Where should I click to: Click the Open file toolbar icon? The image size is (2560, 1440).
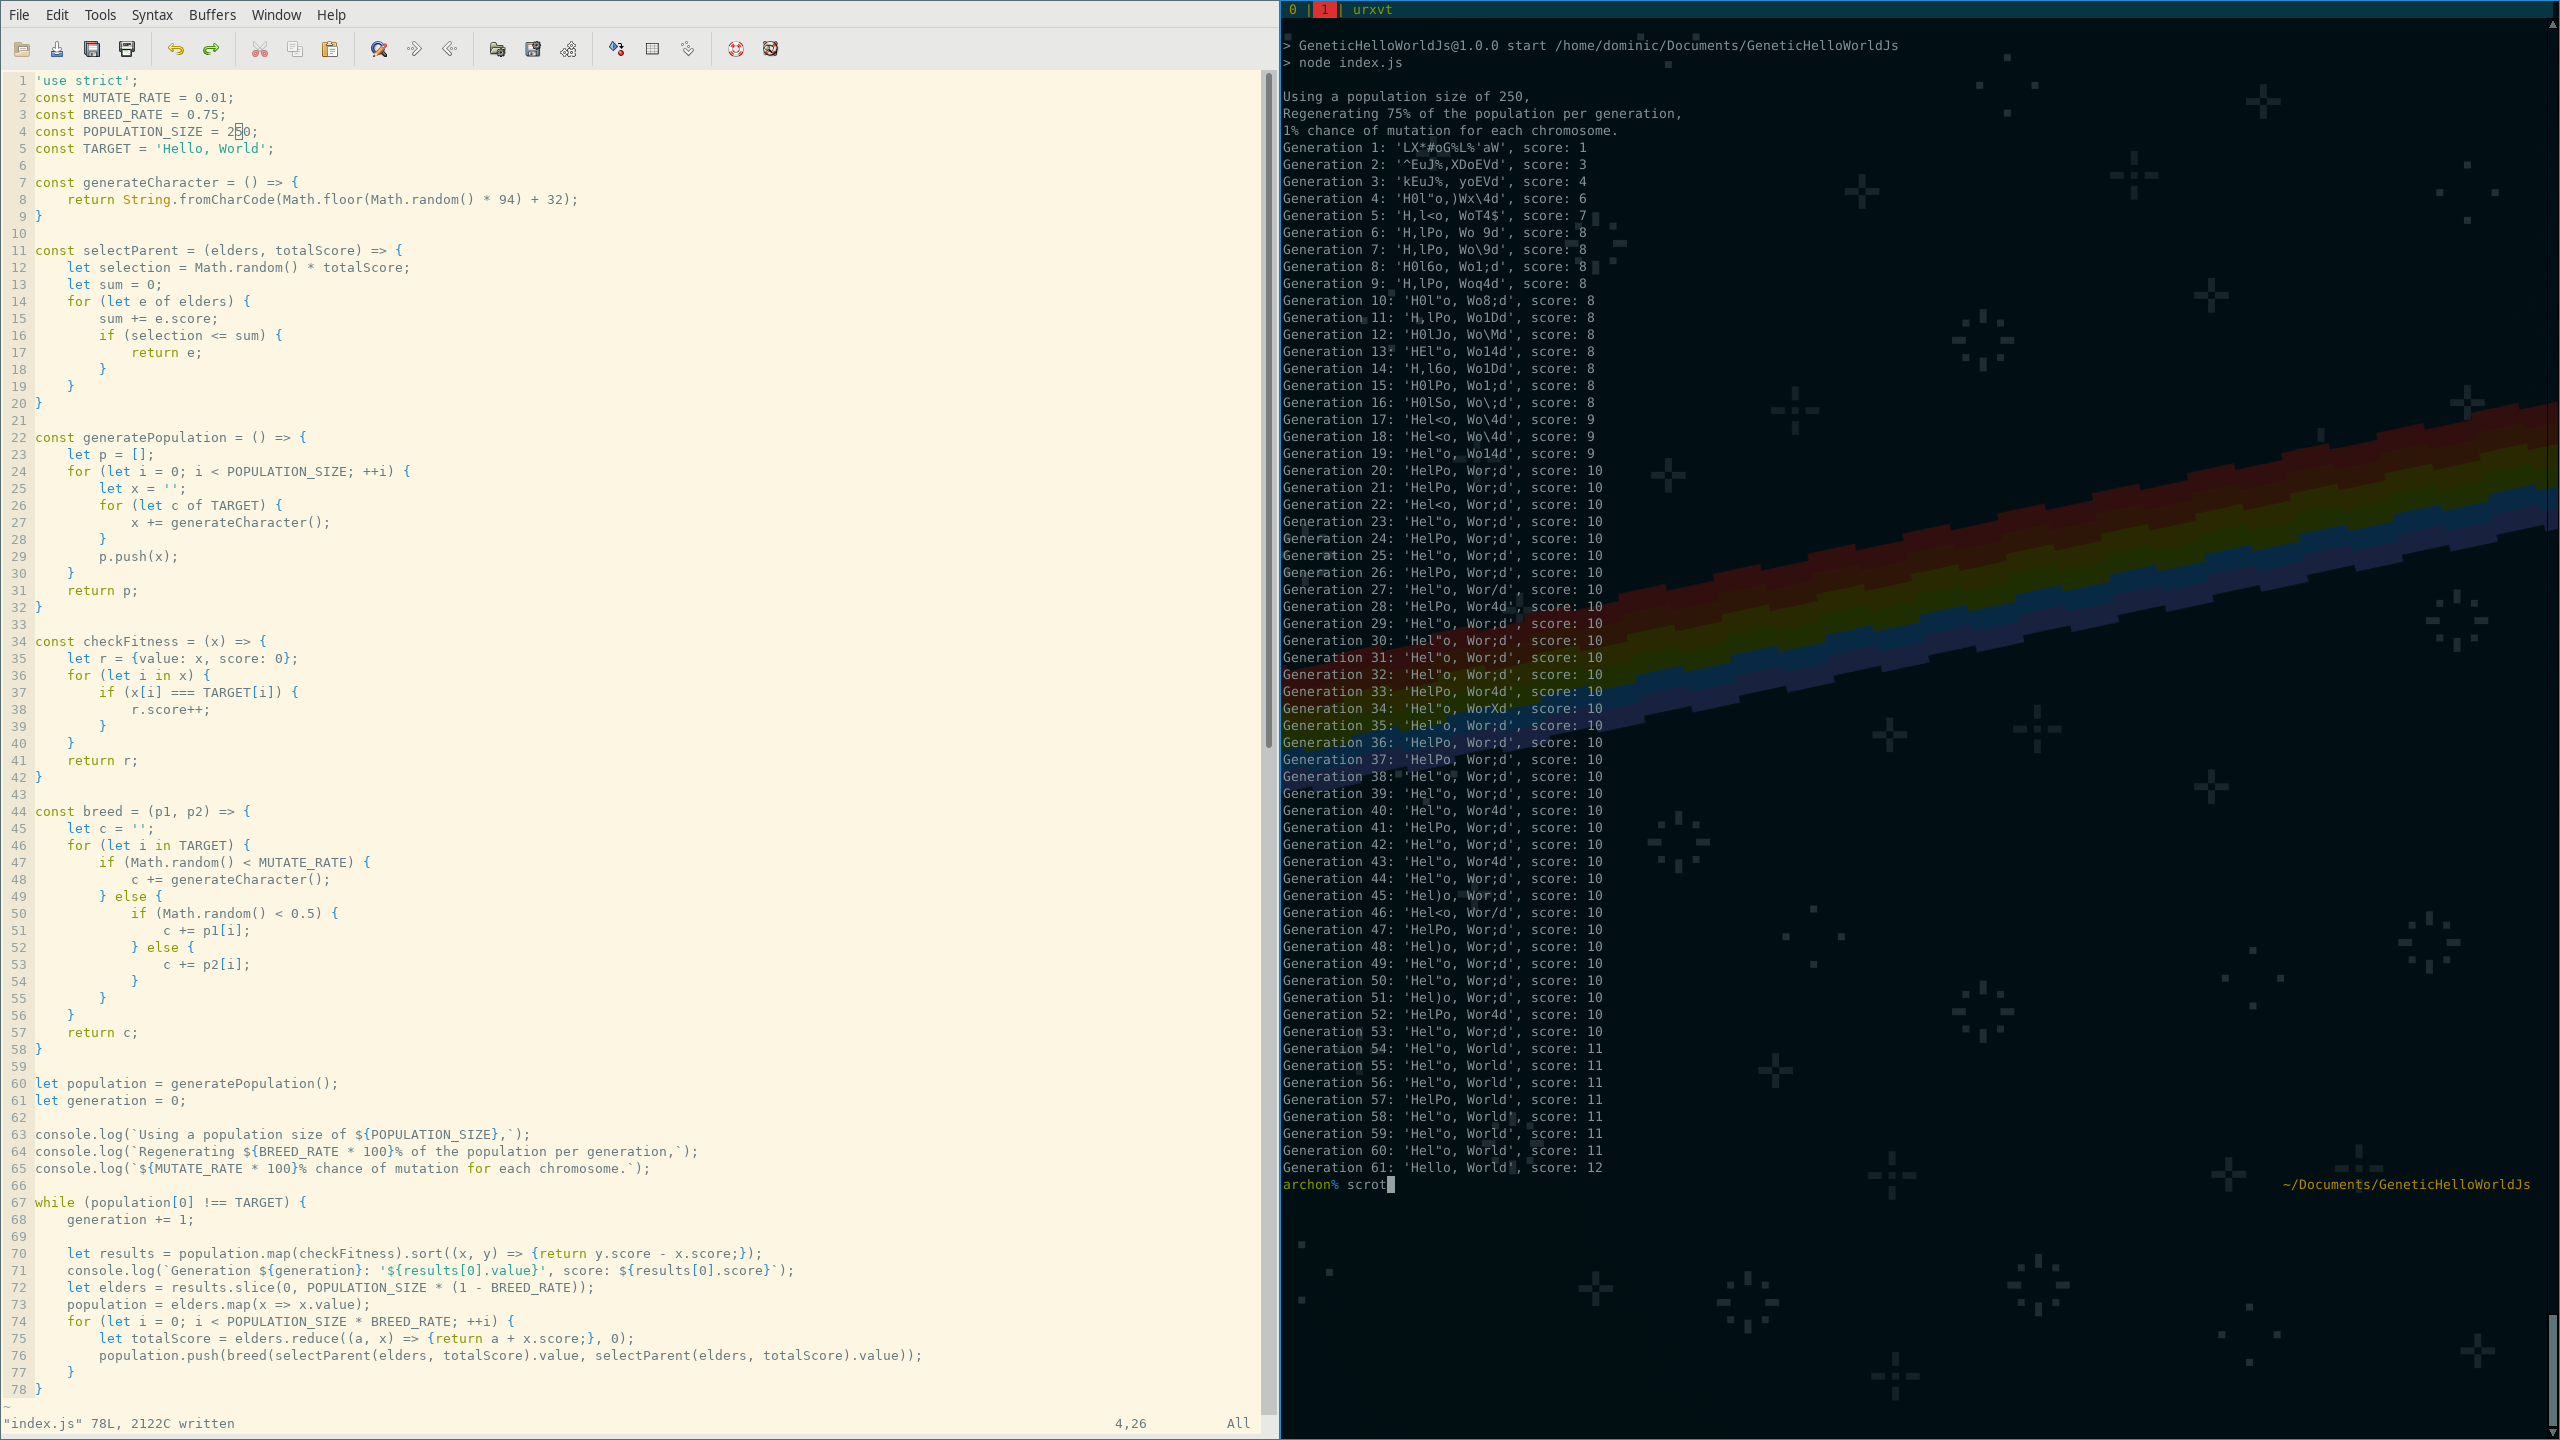click(x=22, y=49)
